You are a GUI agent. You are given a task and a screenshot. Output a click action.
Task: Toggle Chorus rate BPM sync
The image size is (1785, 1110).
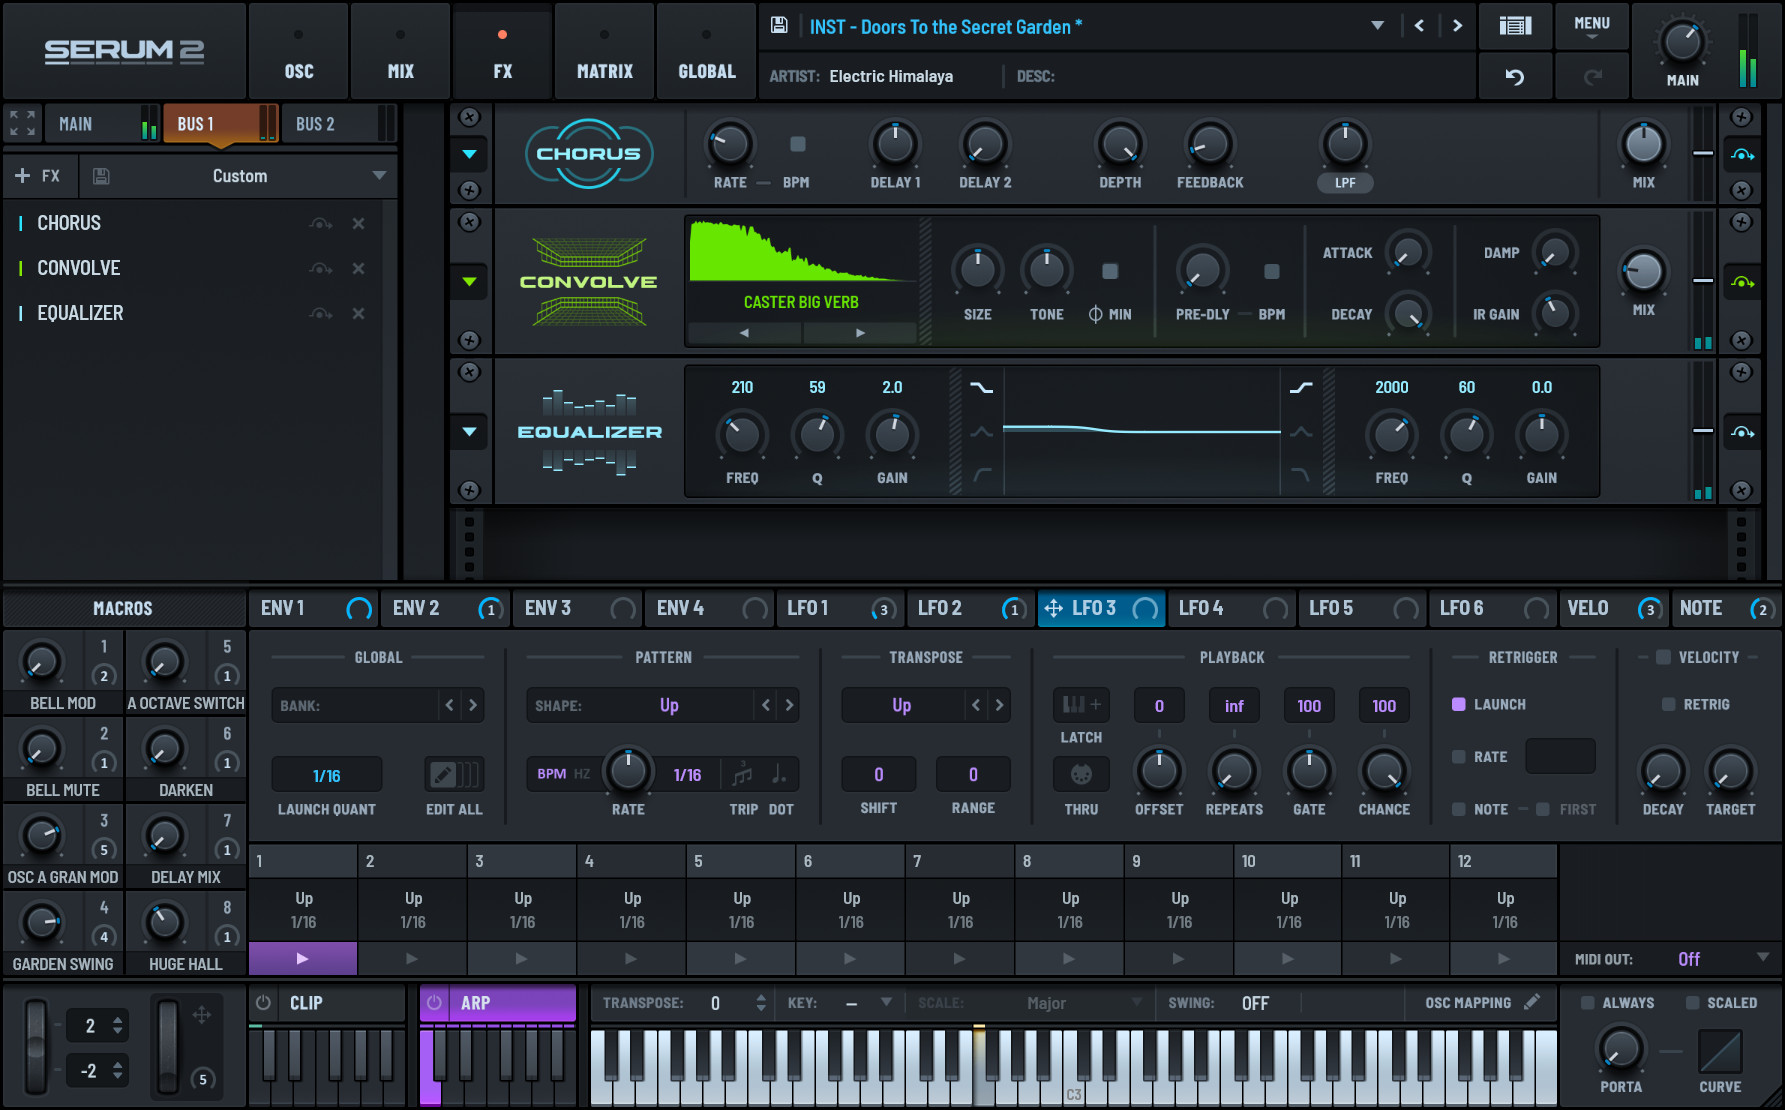click(x=798, y=144)
